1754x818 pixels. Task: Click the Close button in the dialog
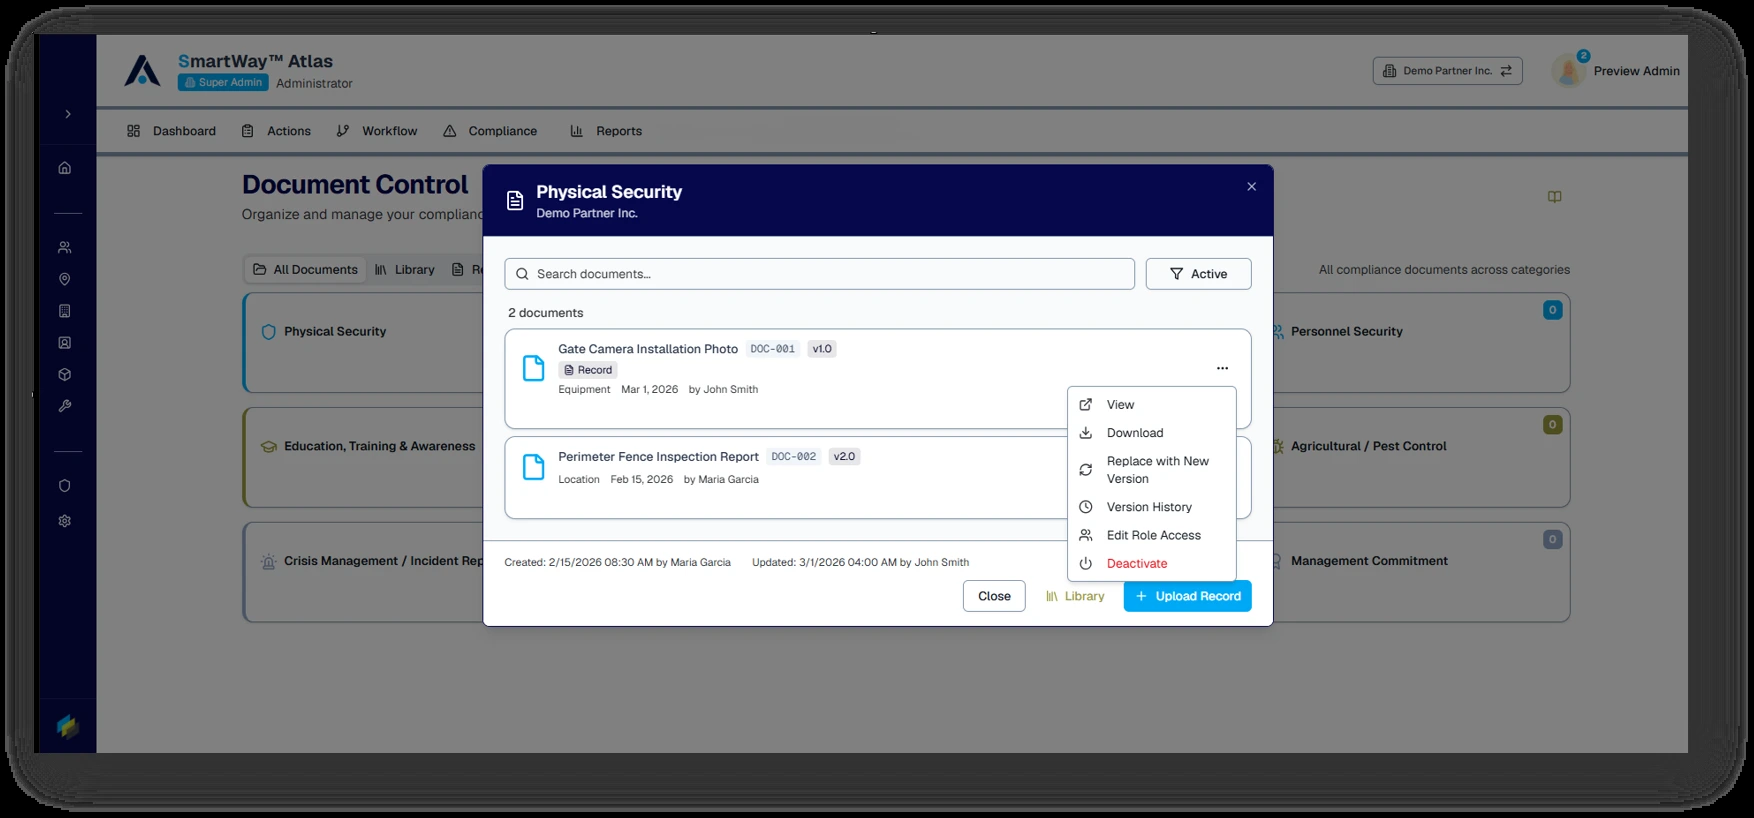[x=994, y=596]
